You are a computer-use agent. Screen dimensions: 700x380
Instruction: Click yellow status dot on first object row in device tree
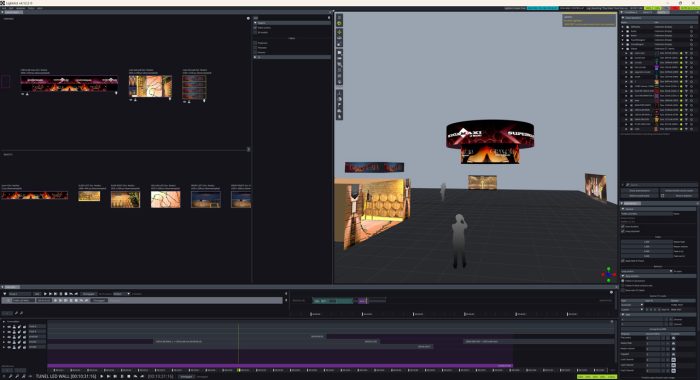(681, 53)
